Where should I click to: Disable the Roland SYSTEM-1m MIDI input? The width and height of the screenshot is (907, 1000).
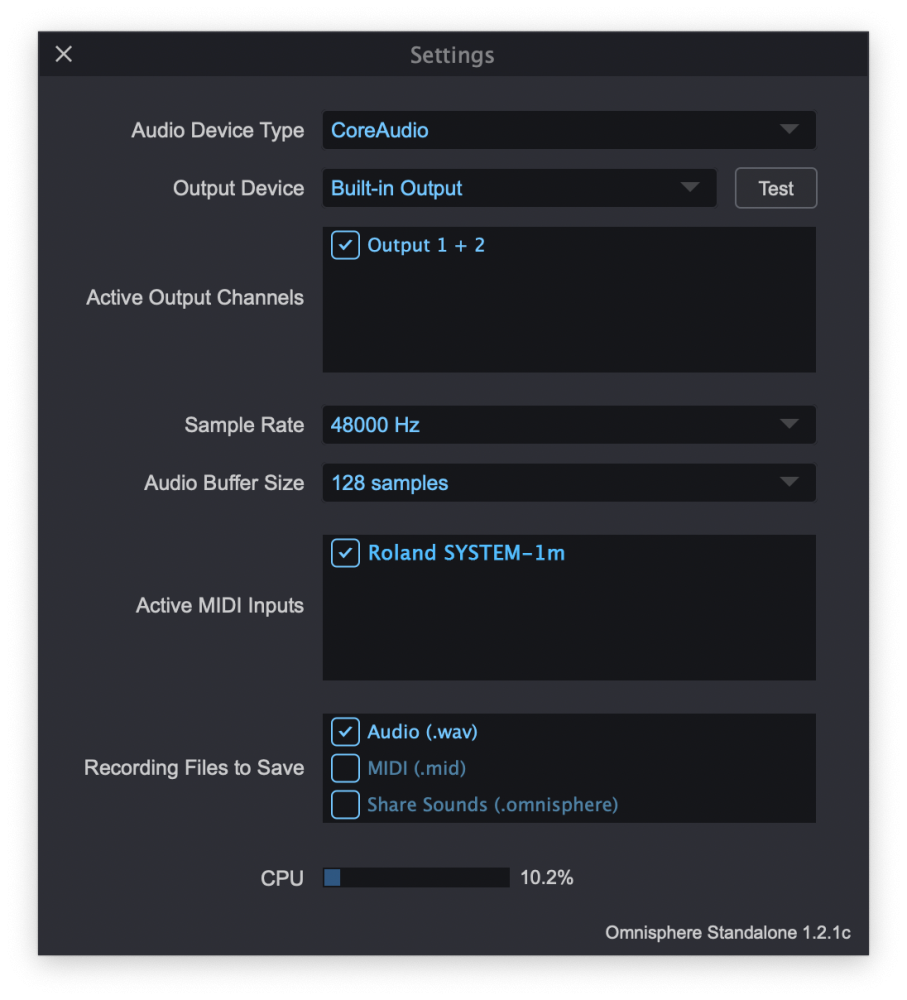coord(346,553)
